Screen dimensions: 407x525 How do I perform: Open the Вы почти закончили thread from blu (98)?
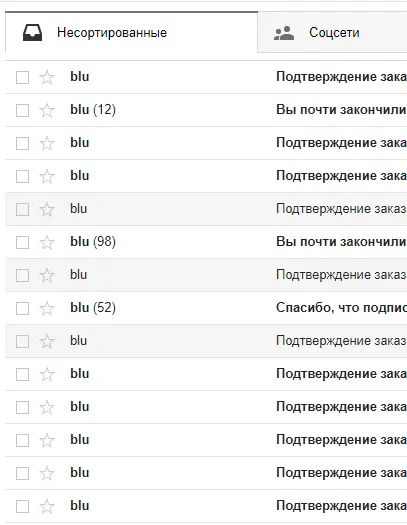click(341, 241)
